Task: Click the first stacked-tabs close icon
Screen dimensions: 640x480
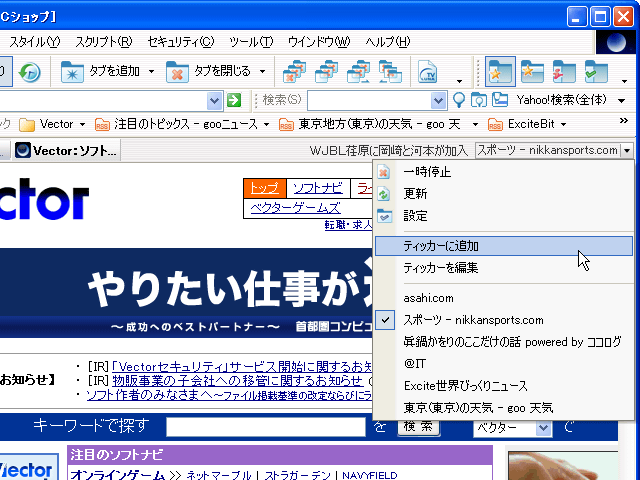Action: pos(294,72)
